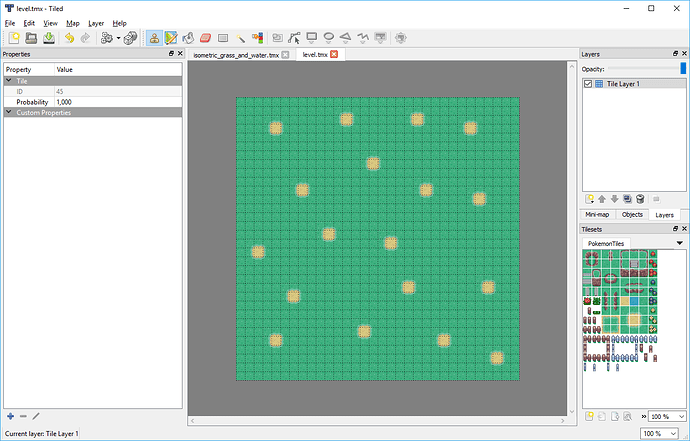
Task: Switch to isometric_grass_and_water.tmx tab
Action: click(x=236, y=55)
